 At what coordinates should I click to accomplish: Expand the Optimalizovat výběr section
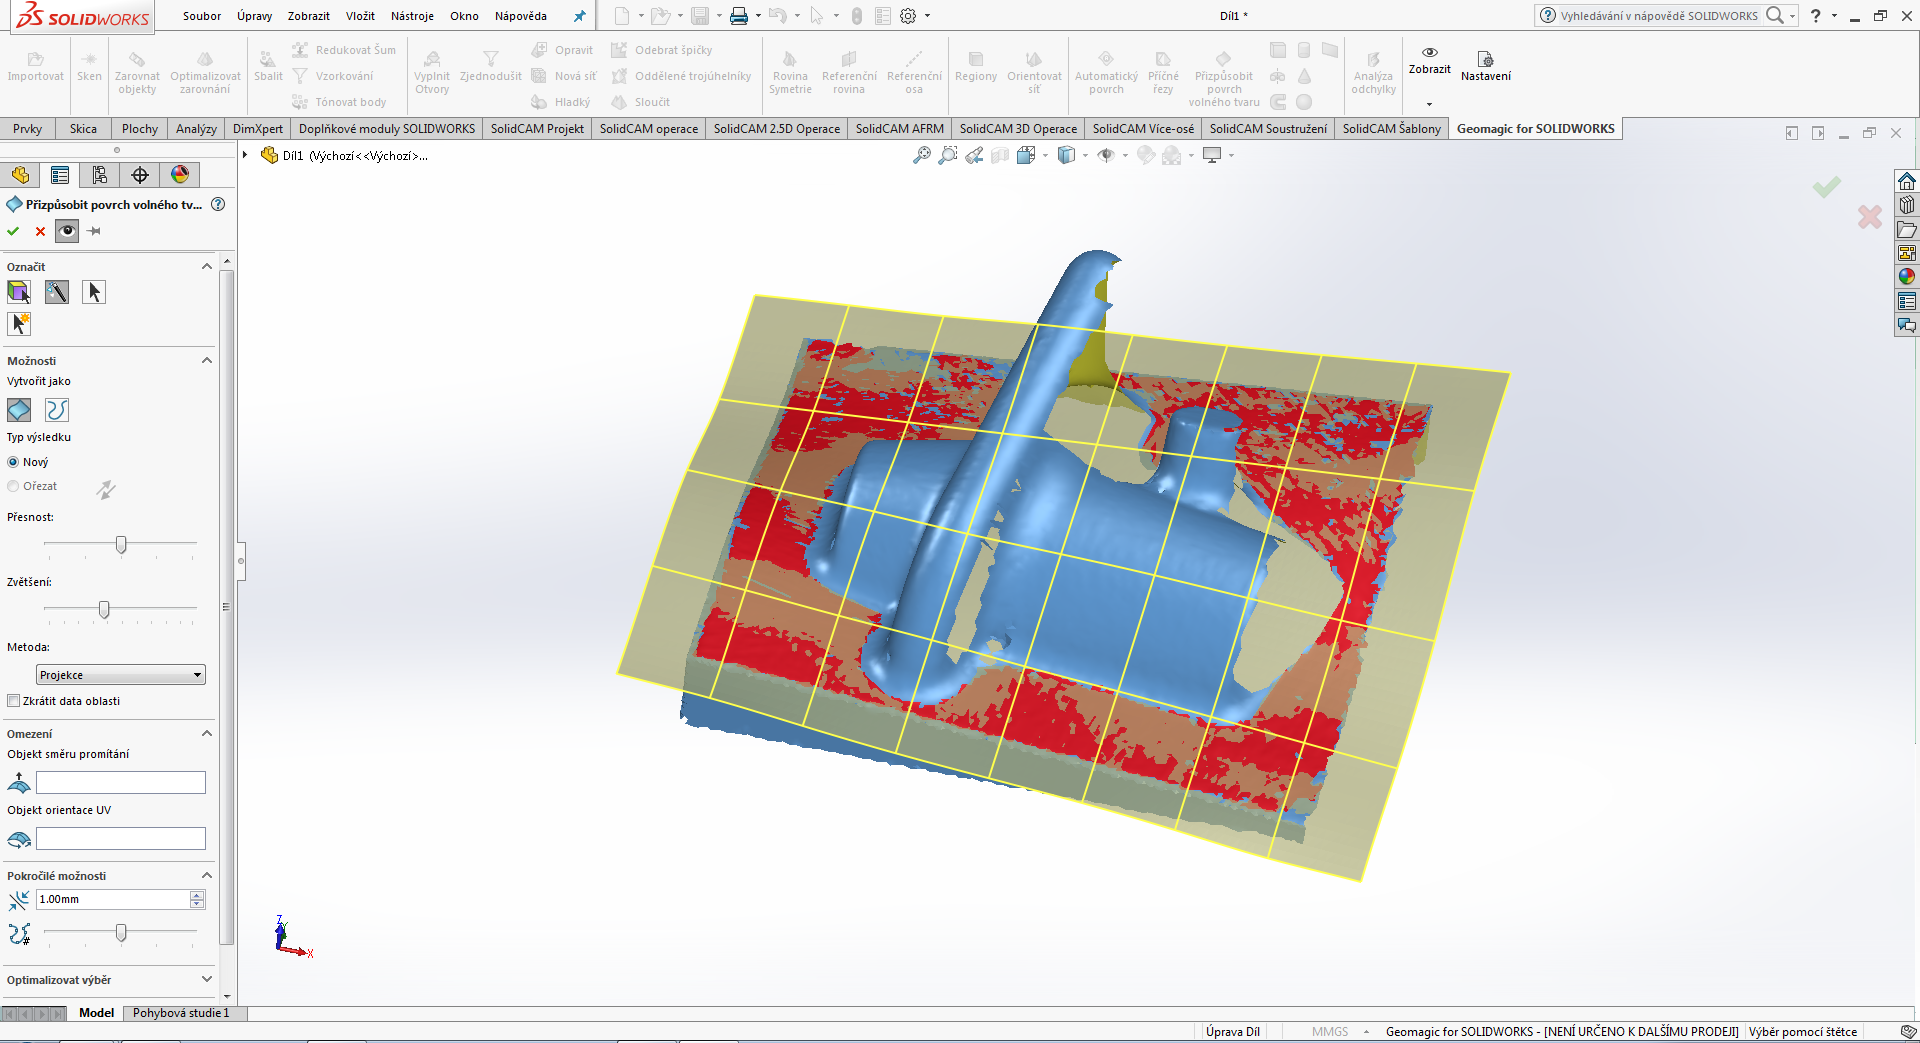(207, 980)
